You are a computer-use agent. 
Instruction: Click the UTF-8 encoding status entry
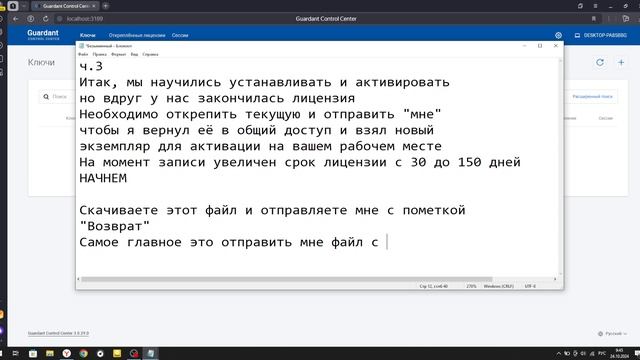coord(530,287)
